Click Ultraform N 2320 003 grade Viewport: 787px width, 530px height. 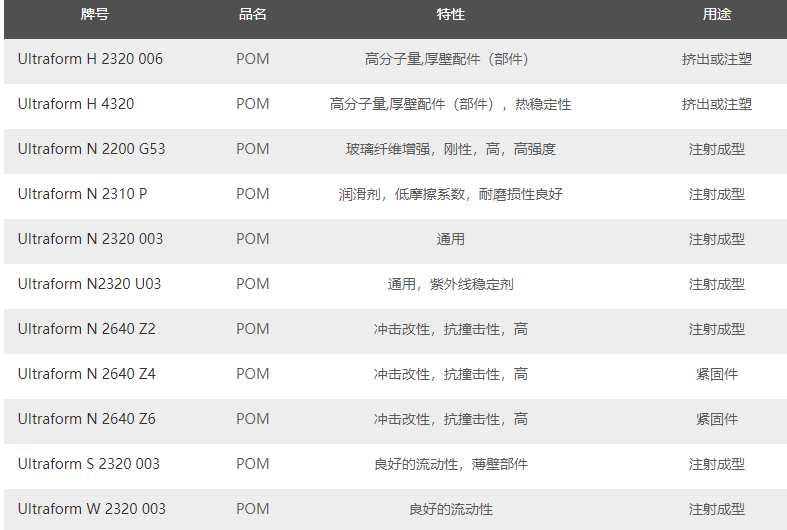[90, 239]
